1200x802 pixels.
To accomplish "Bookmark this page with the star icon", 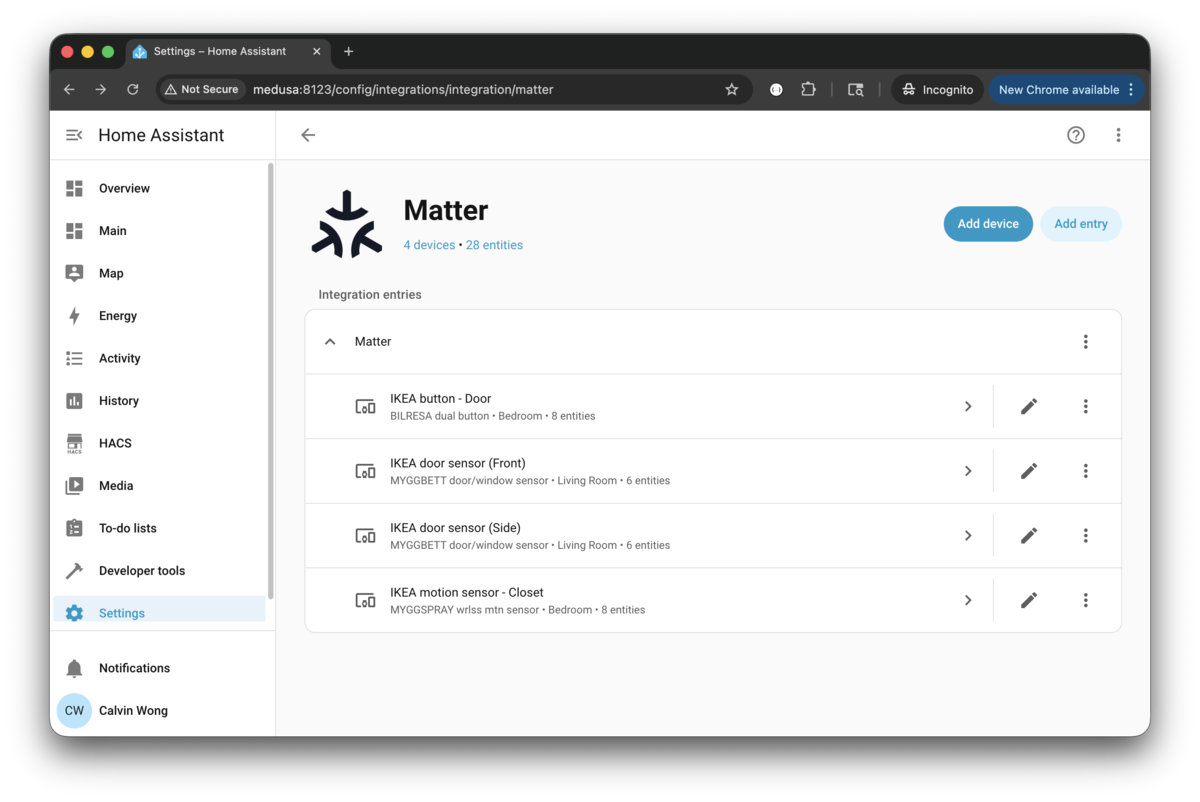I will [x=731, y=90].
